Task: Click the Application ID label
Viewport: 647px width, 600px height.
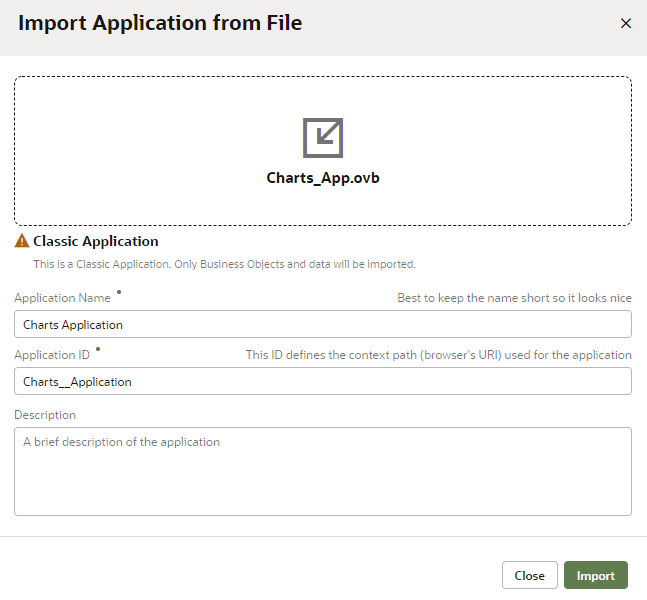Action: point(52,355)
